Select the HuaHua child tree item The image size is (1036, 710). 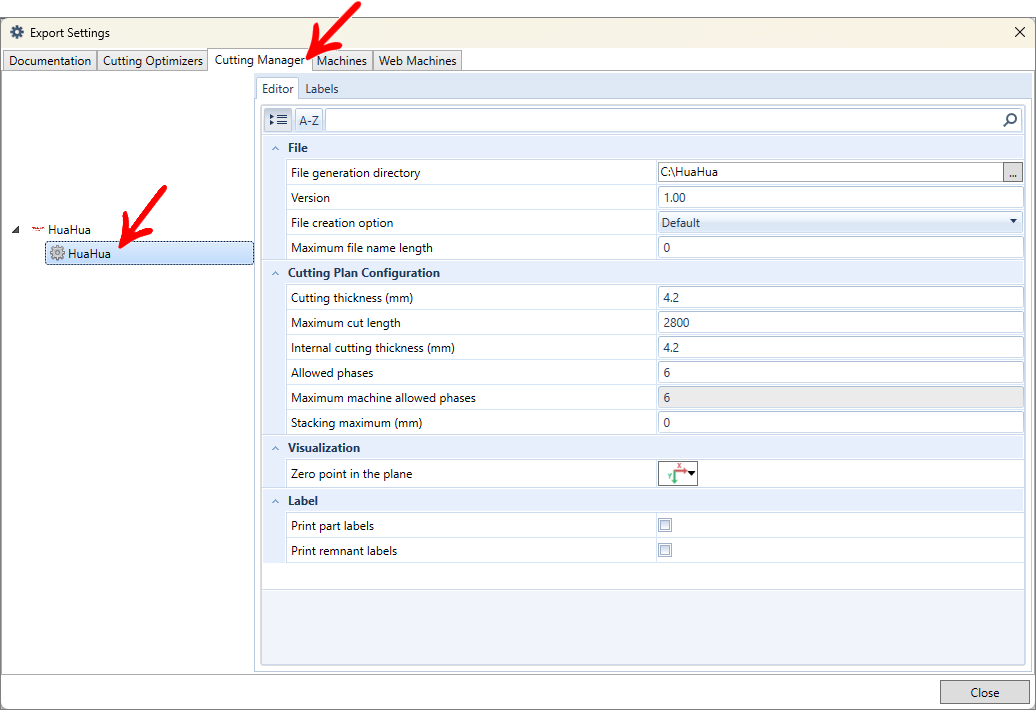pos(149,253)
